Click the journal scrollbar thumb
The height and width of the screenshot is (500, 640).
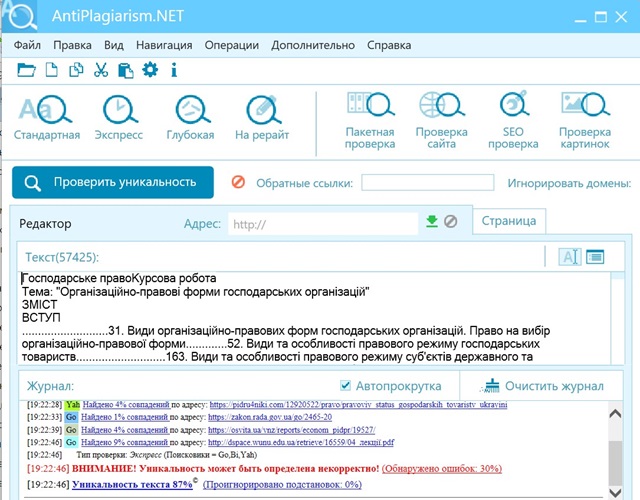[615, 463]
